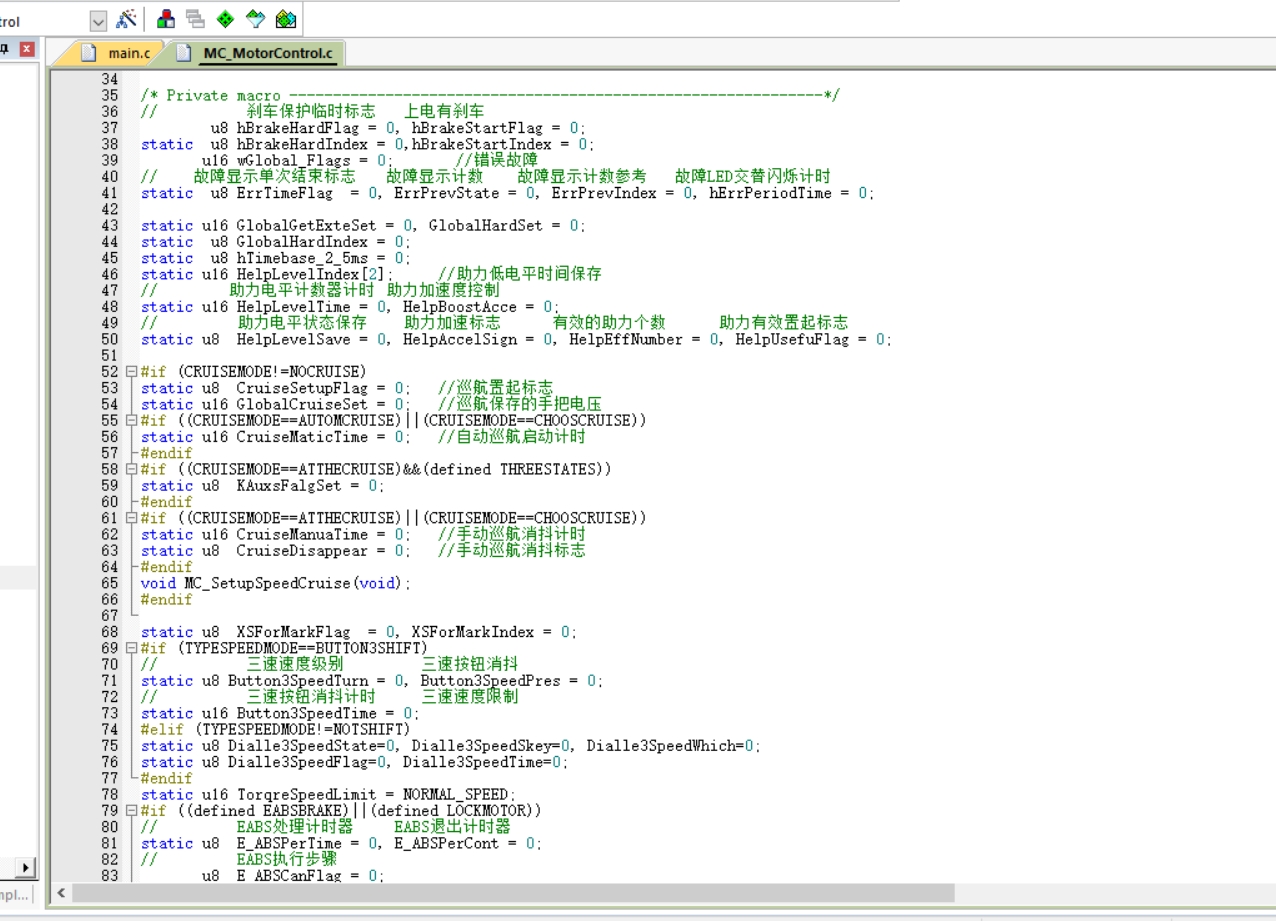The width and height of the screenshot is (1276, 921).
Task: Click the variable hTimebase_2_5ms
Action: click(x=302, y=258)
